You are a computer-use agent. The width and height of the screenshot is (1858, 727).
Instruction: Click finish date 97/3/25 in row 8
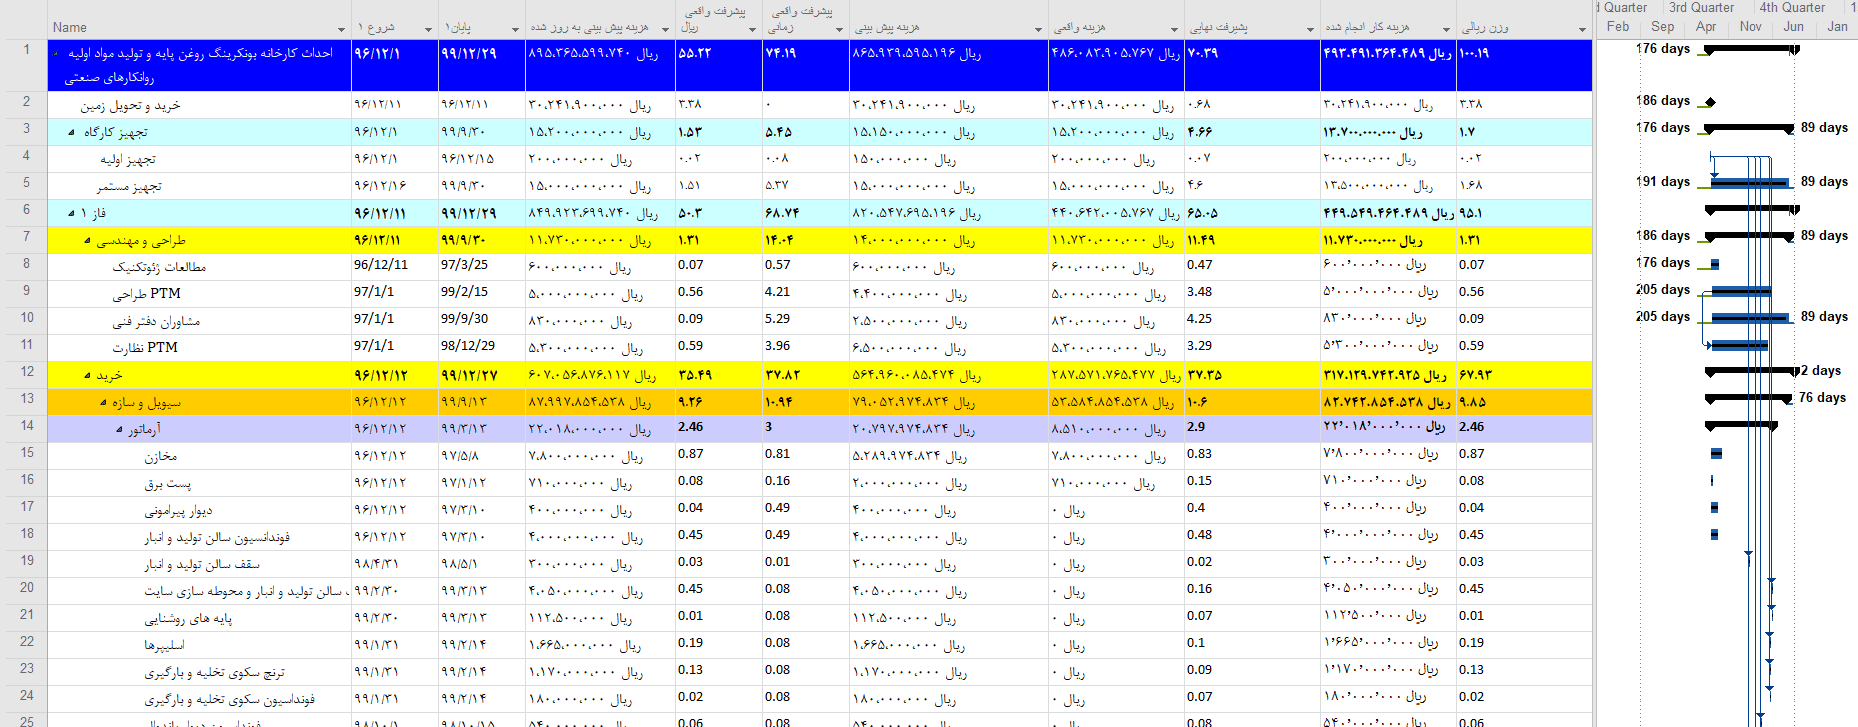click(464, 265)
